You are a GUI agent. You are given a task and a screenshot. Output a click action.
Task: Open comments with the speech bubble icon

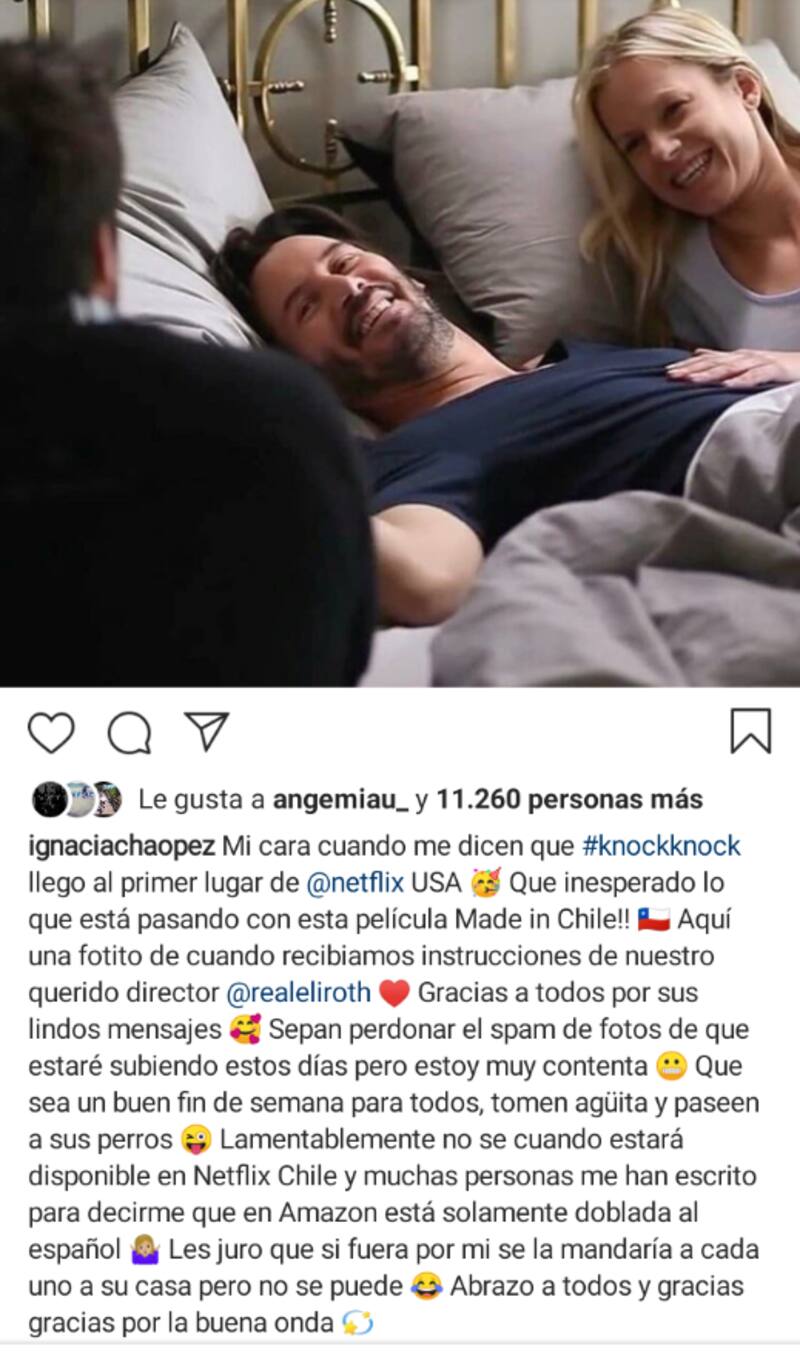129,734
